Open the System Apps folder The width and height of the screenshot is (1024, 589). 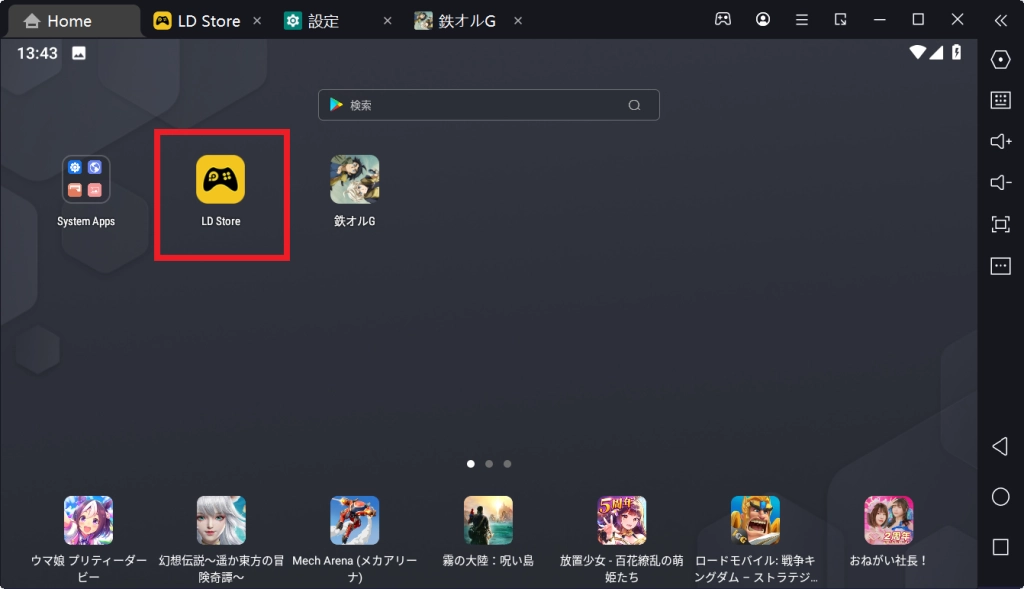pyautogui.click(x=86, y=180)
